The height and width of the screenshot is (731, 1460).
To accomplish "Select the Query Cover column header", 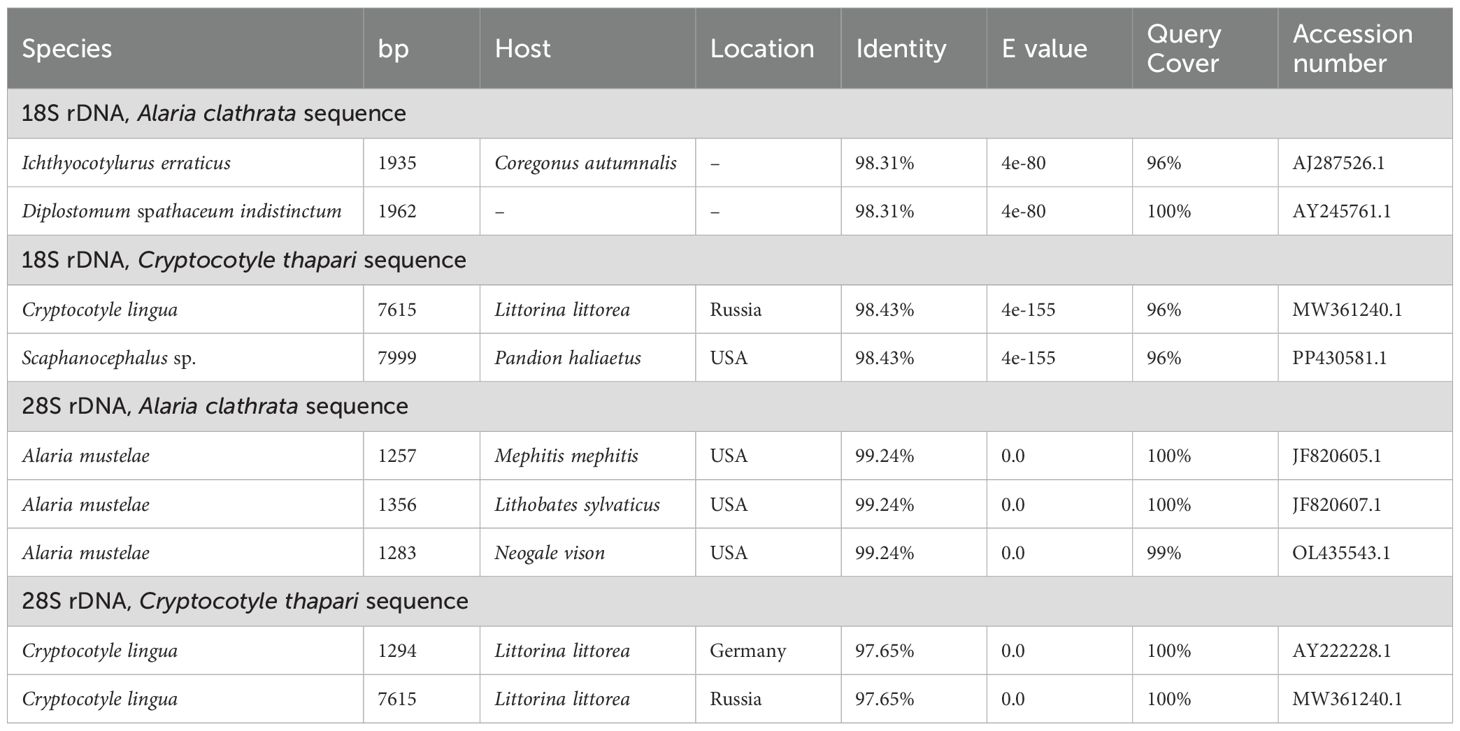I will (1184, 49).
